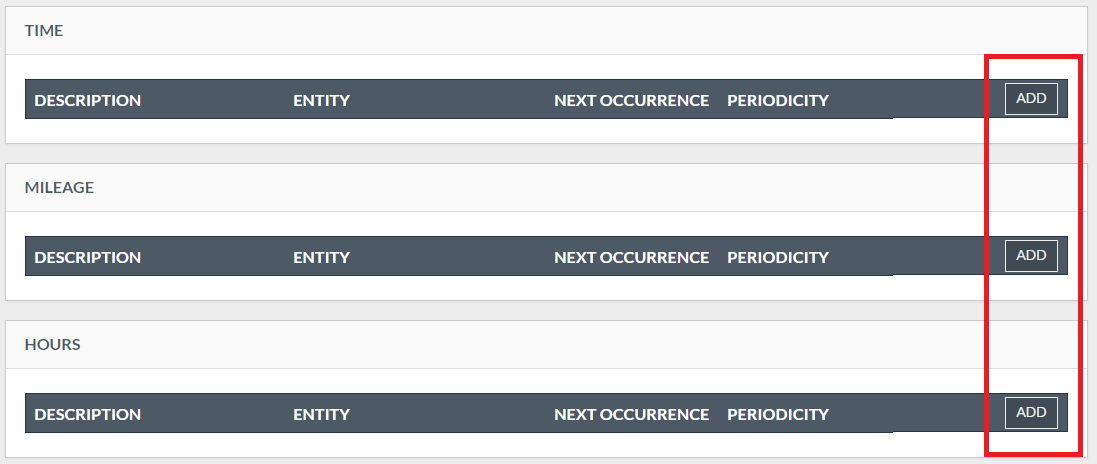Sort TIME table by ENTITY column

tap(321, 100)
